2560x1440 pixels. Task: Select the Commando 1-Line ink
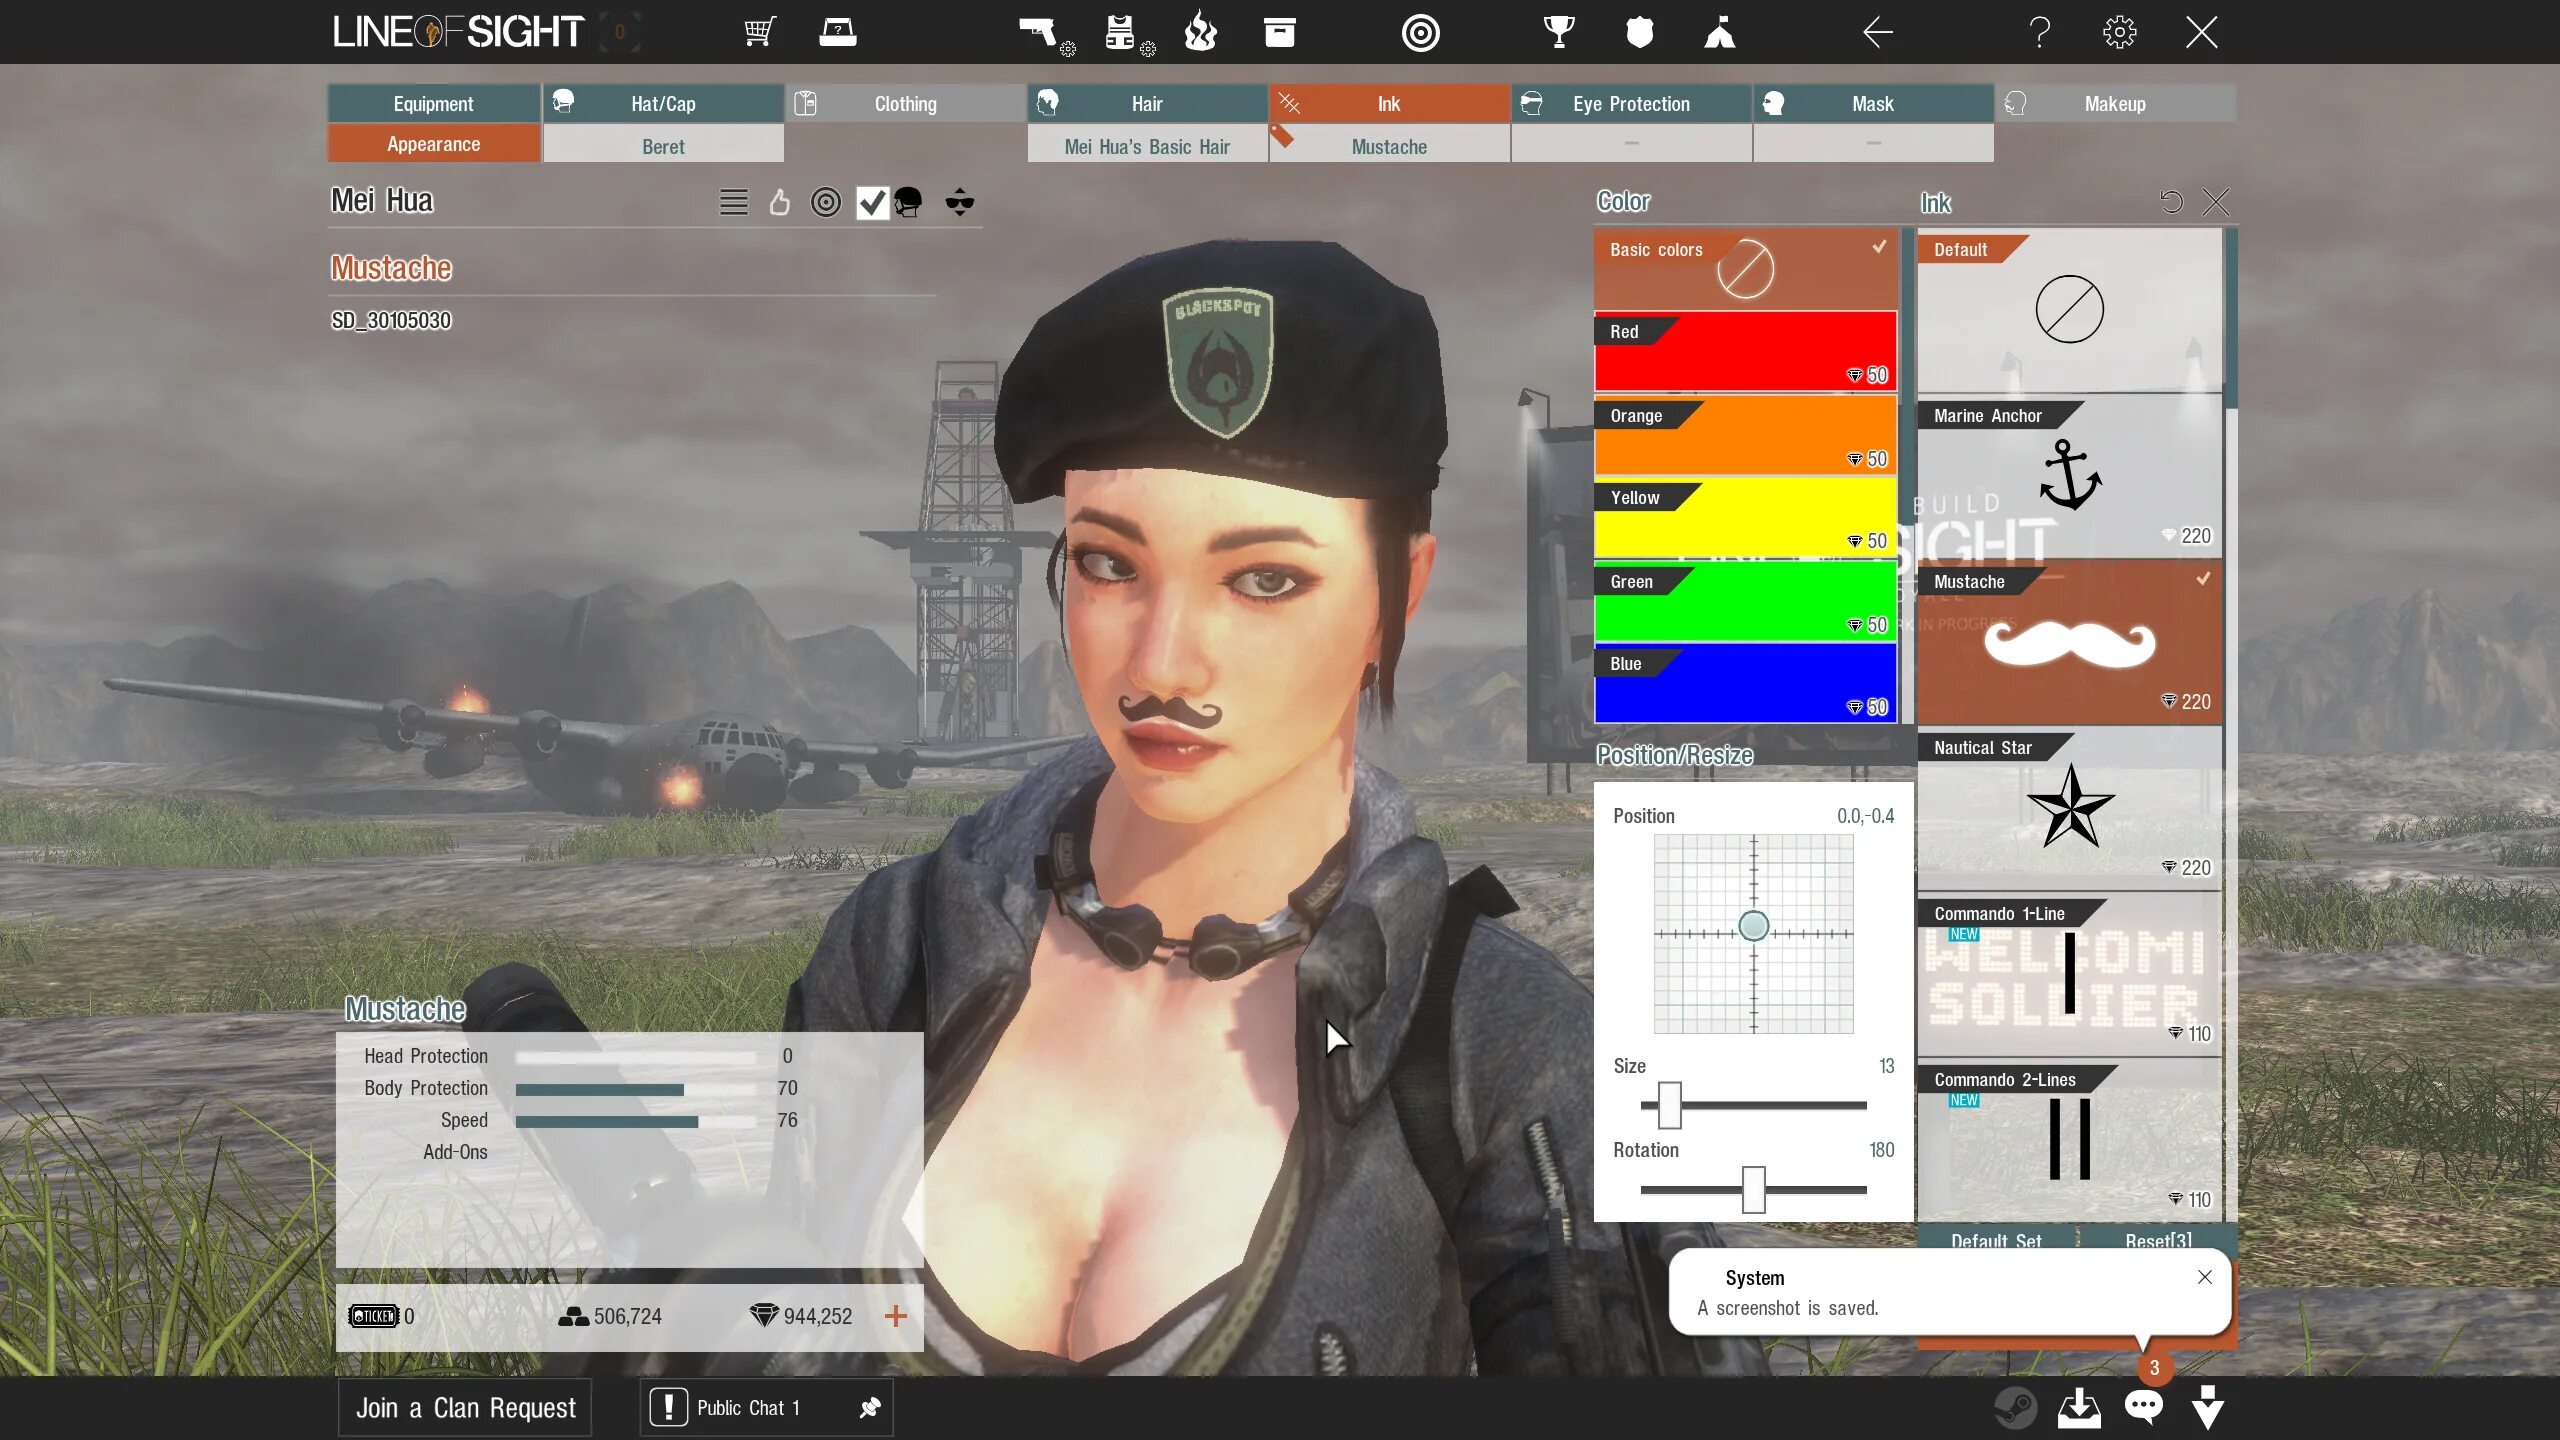(2069, 975)
